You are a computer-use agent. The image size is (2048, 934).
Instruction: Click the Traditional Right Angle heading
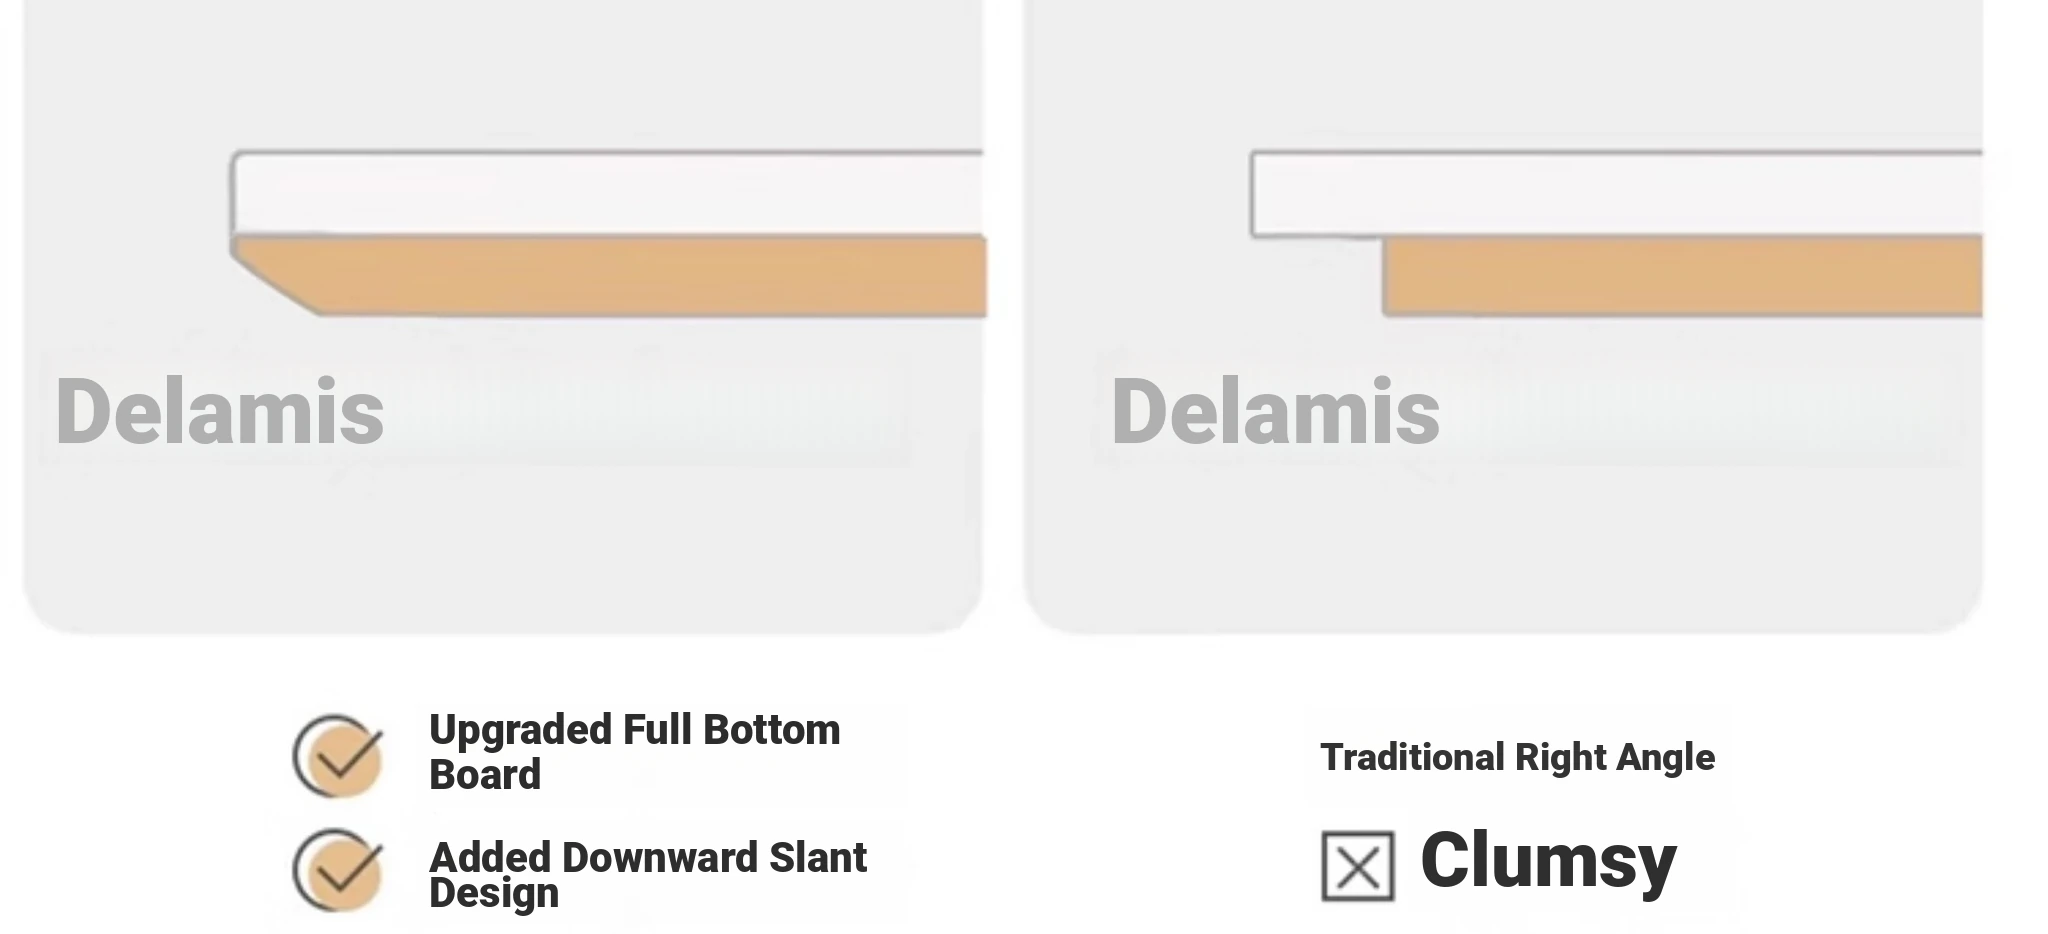pos(1517,758)
